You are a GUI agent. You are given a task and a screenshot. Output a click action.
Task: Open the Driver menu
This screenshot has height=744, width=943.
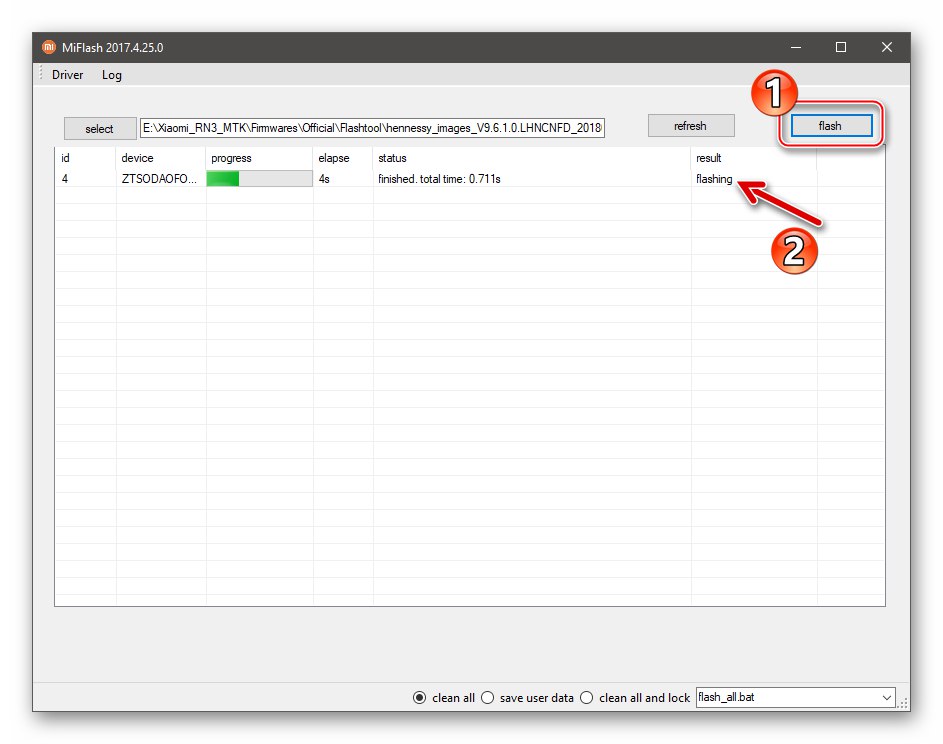[x=67, y=75]
